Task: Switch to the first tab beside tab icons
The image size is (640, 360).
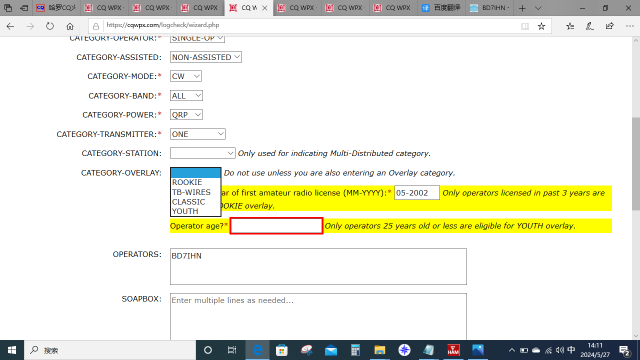Action: tap(56, 8)
